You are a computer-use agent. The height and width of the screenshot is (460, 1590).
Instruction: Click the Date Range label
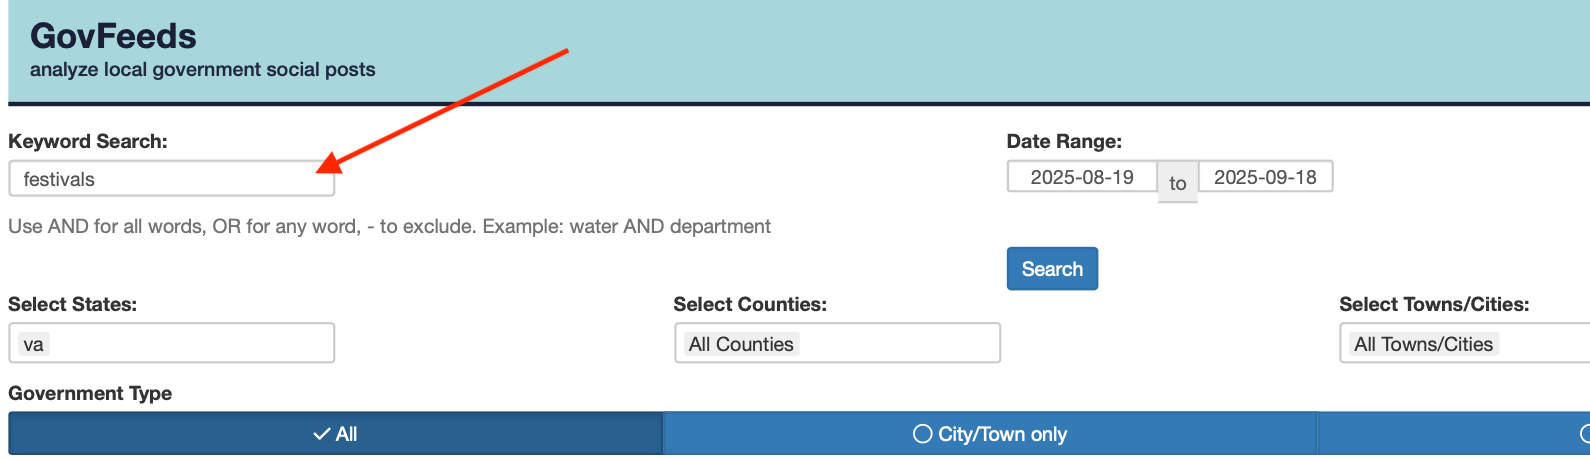point(1064,141)
